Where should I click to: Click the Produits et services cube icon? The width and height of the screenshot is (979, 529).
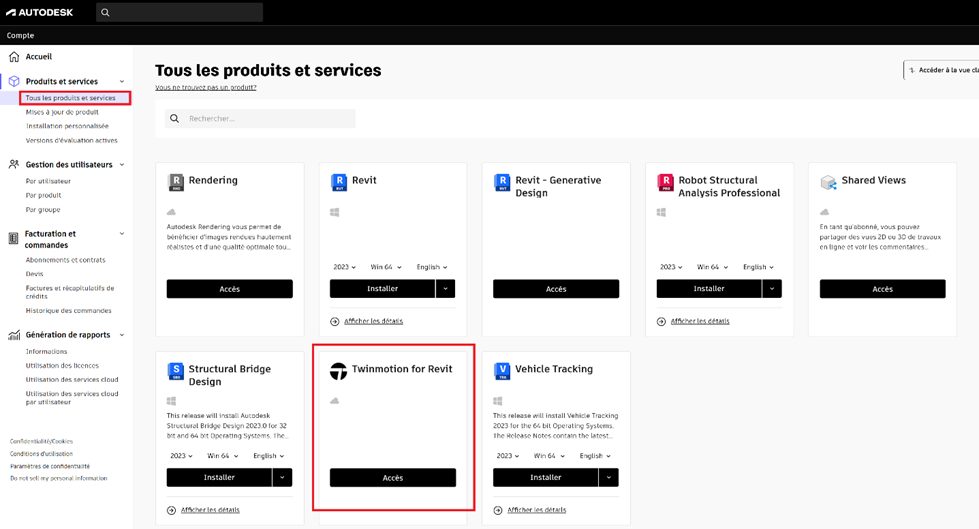tap(14, 81)
